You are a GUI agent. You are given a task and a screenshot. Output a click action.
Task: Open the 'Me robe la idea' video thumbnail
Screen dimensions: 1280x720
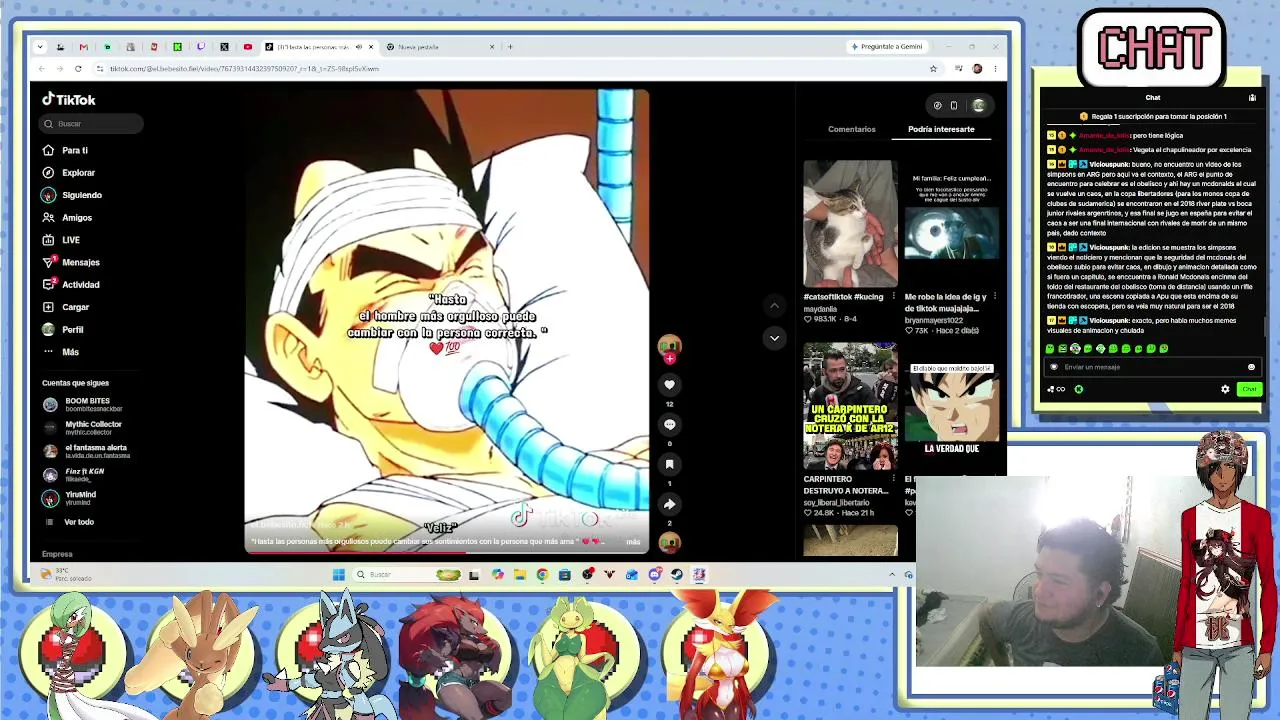[x=952, y=224]
